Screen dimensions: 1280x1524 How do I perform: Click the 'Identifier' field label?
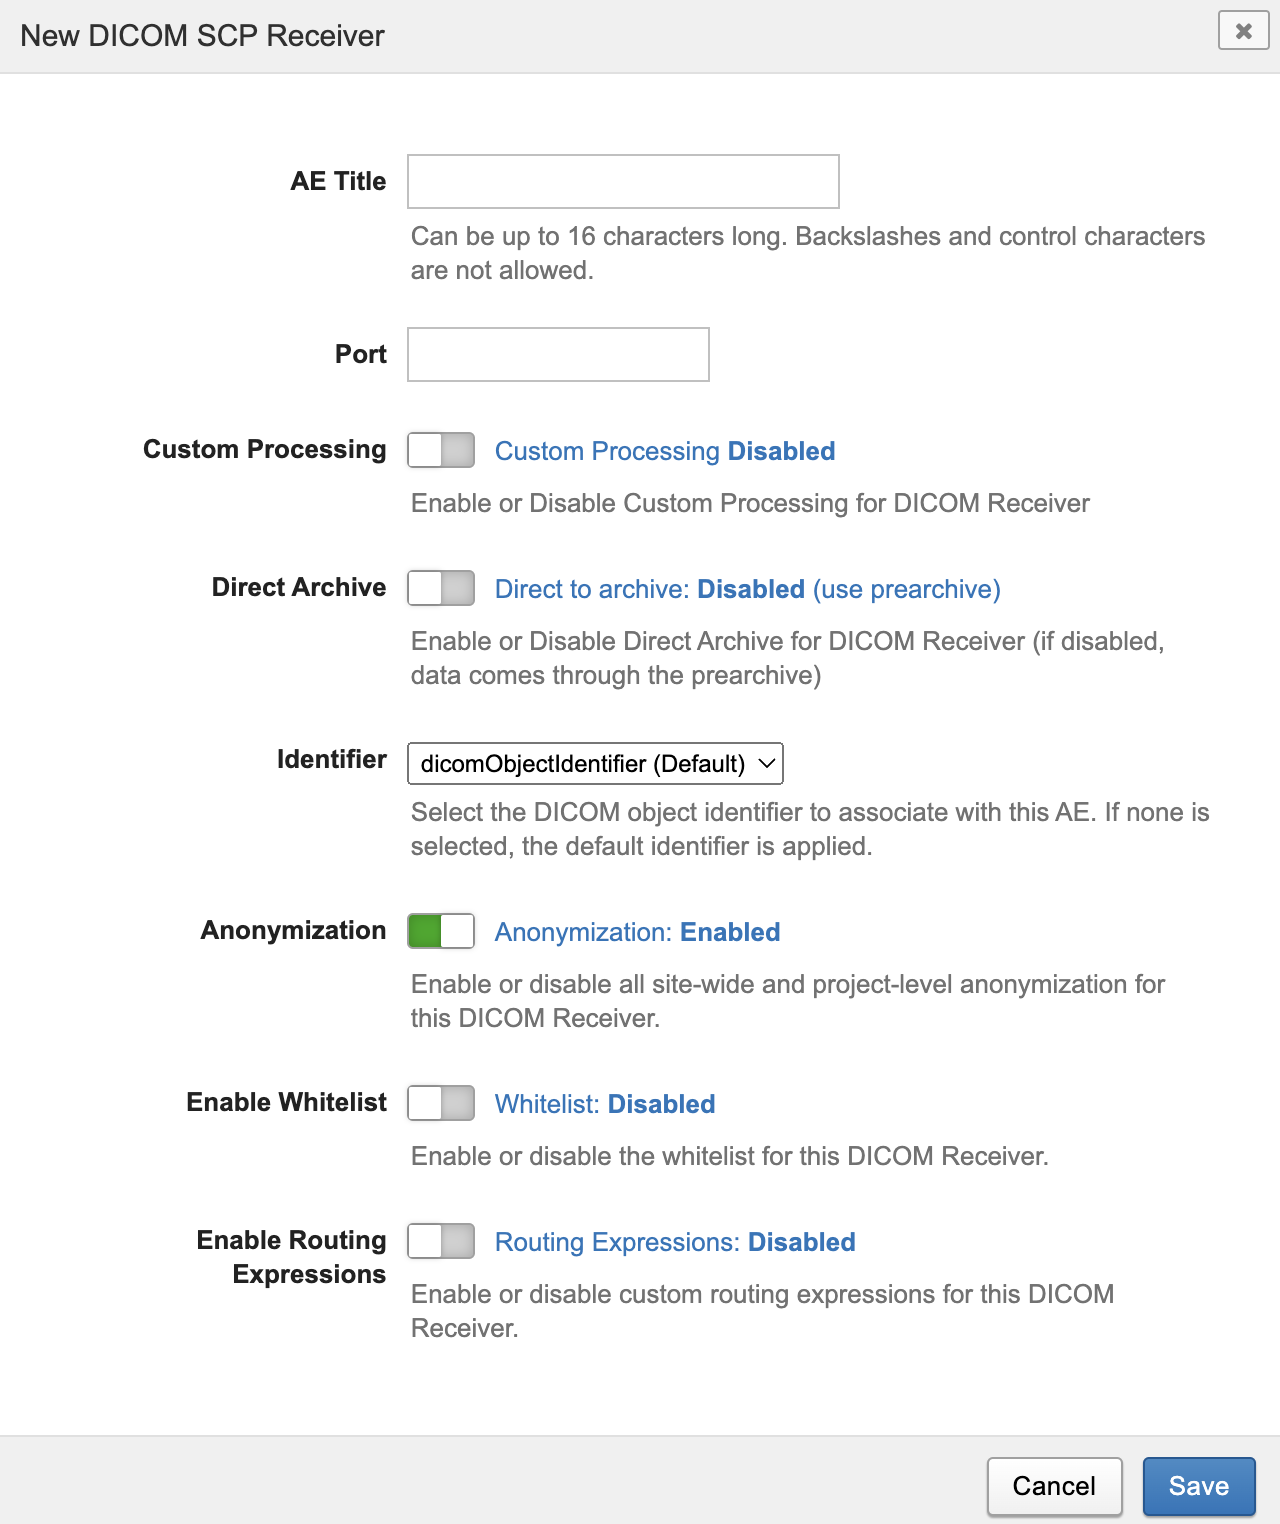click(x=331, y=759)
